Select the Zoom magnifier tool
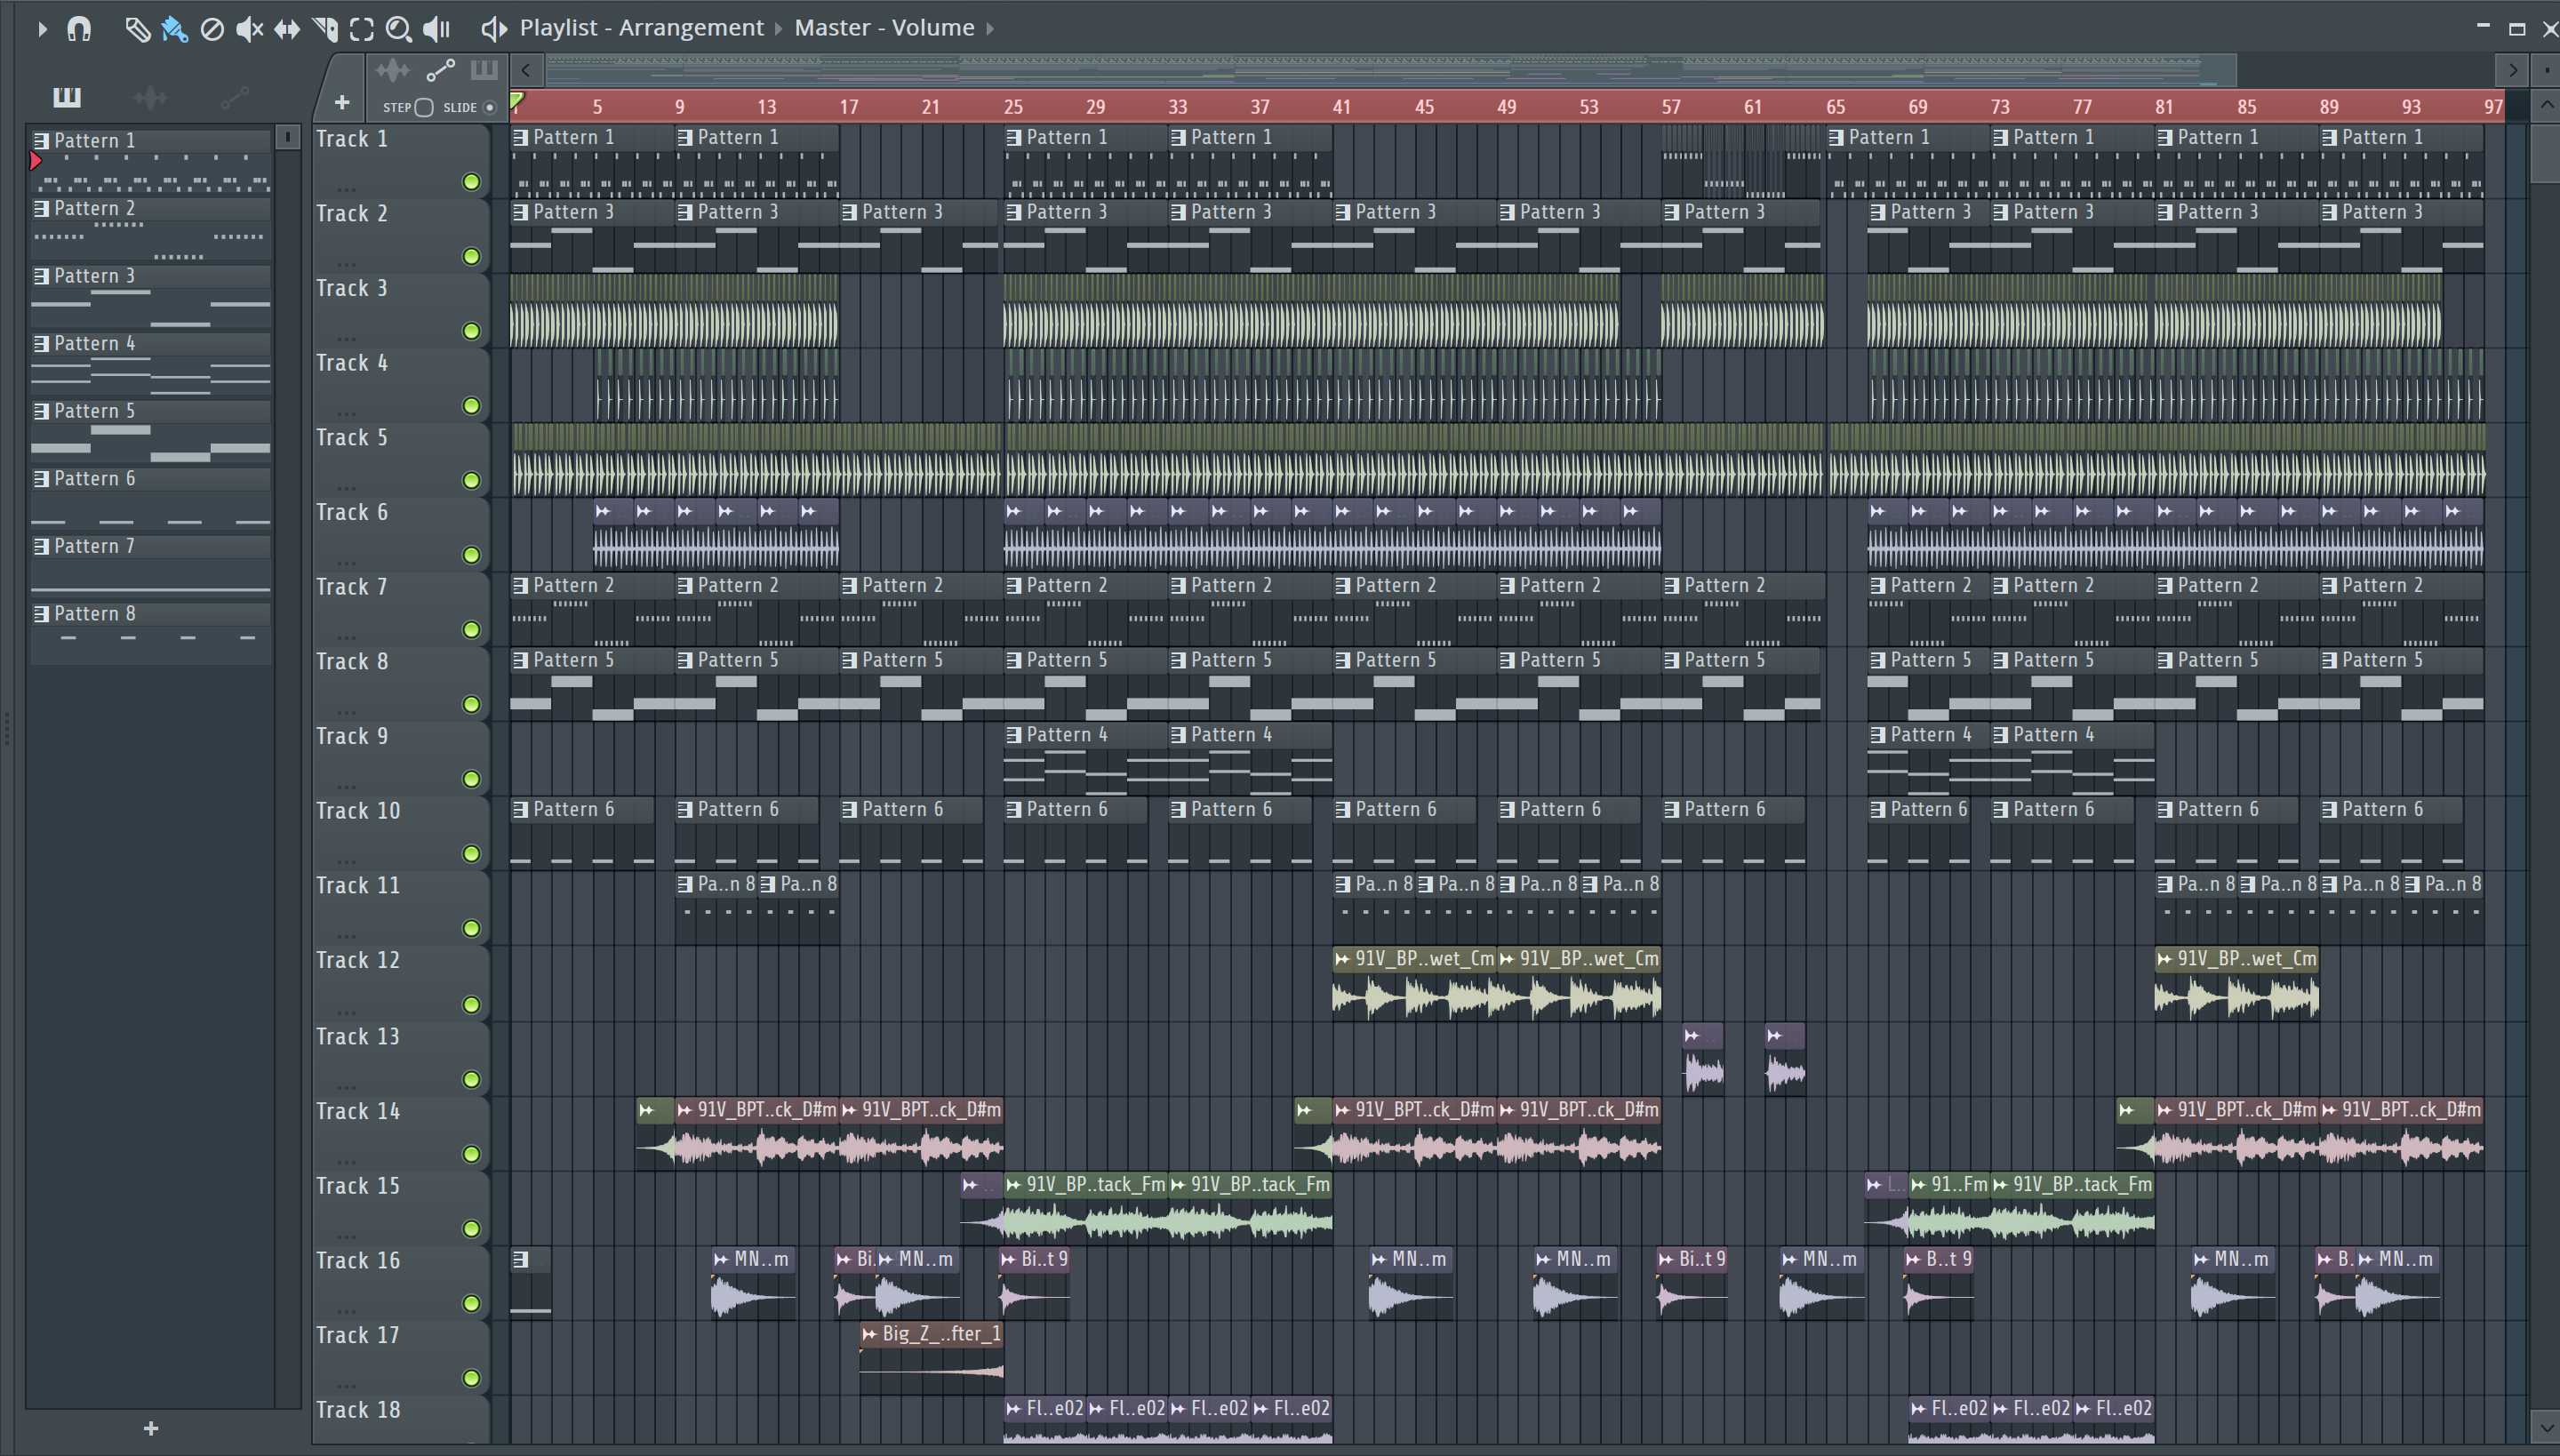The image size is (2560, 1456). pos(399,29)
